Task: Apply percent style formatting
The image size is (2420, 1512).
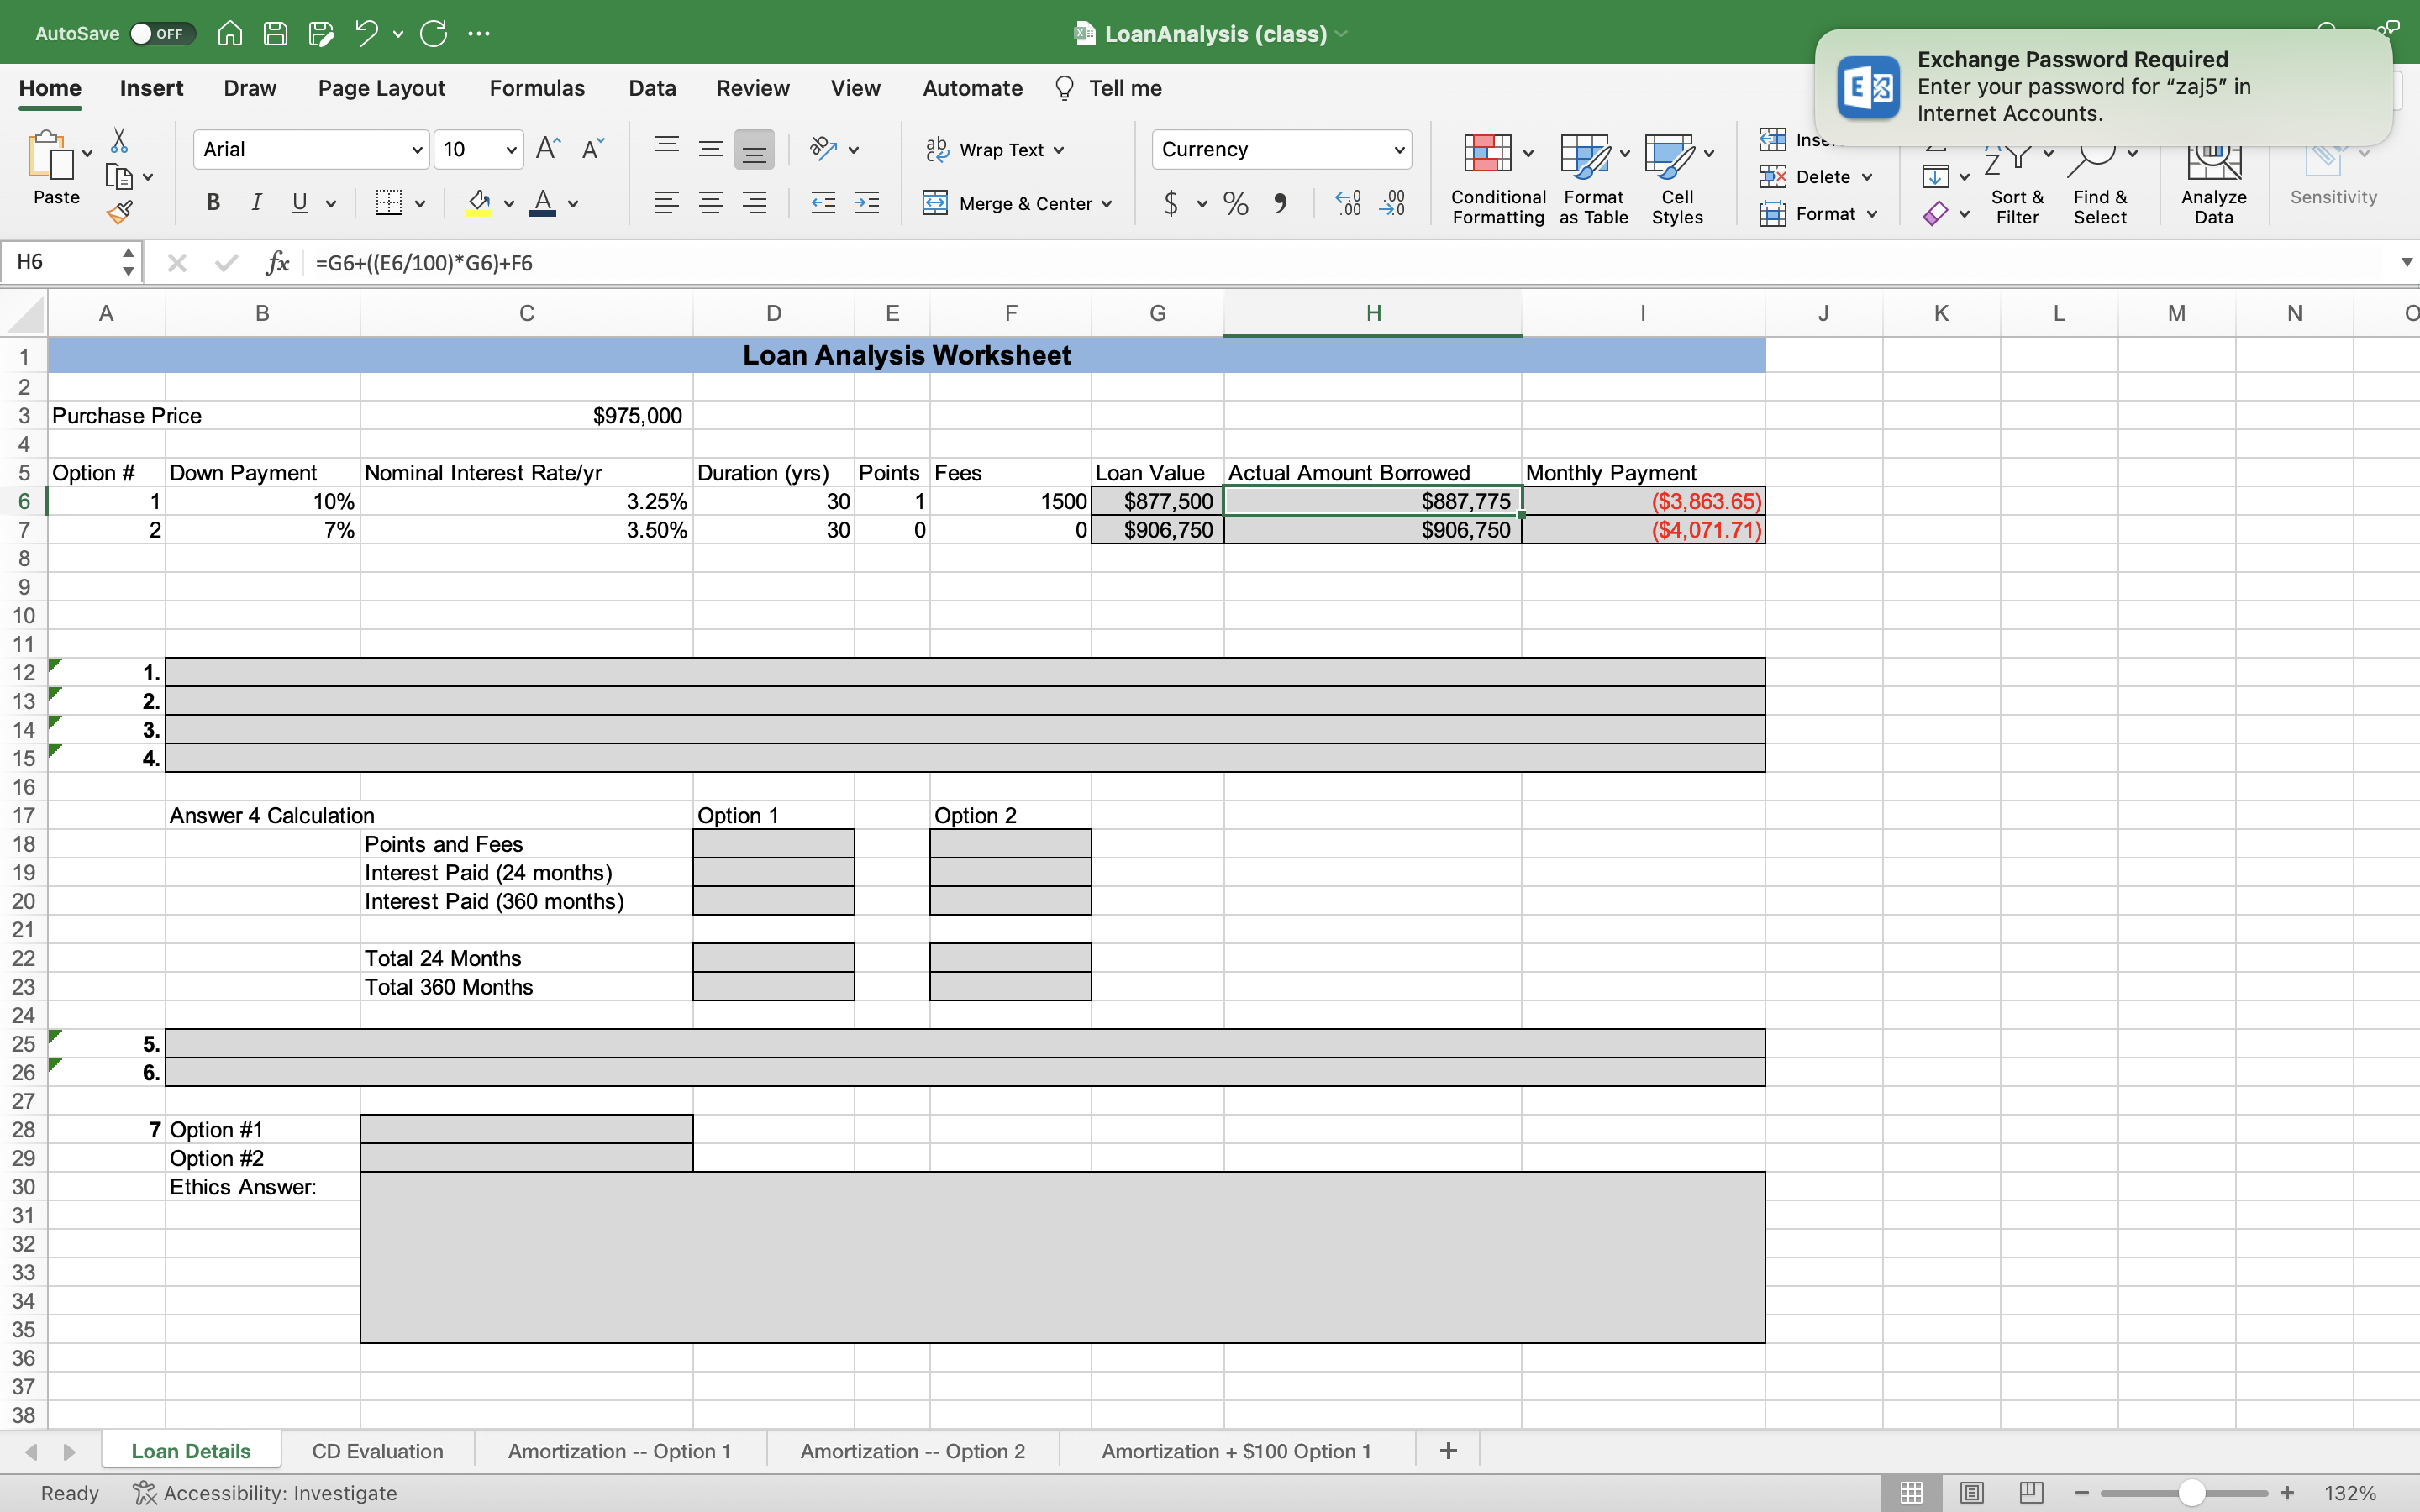Action: 1235,203
